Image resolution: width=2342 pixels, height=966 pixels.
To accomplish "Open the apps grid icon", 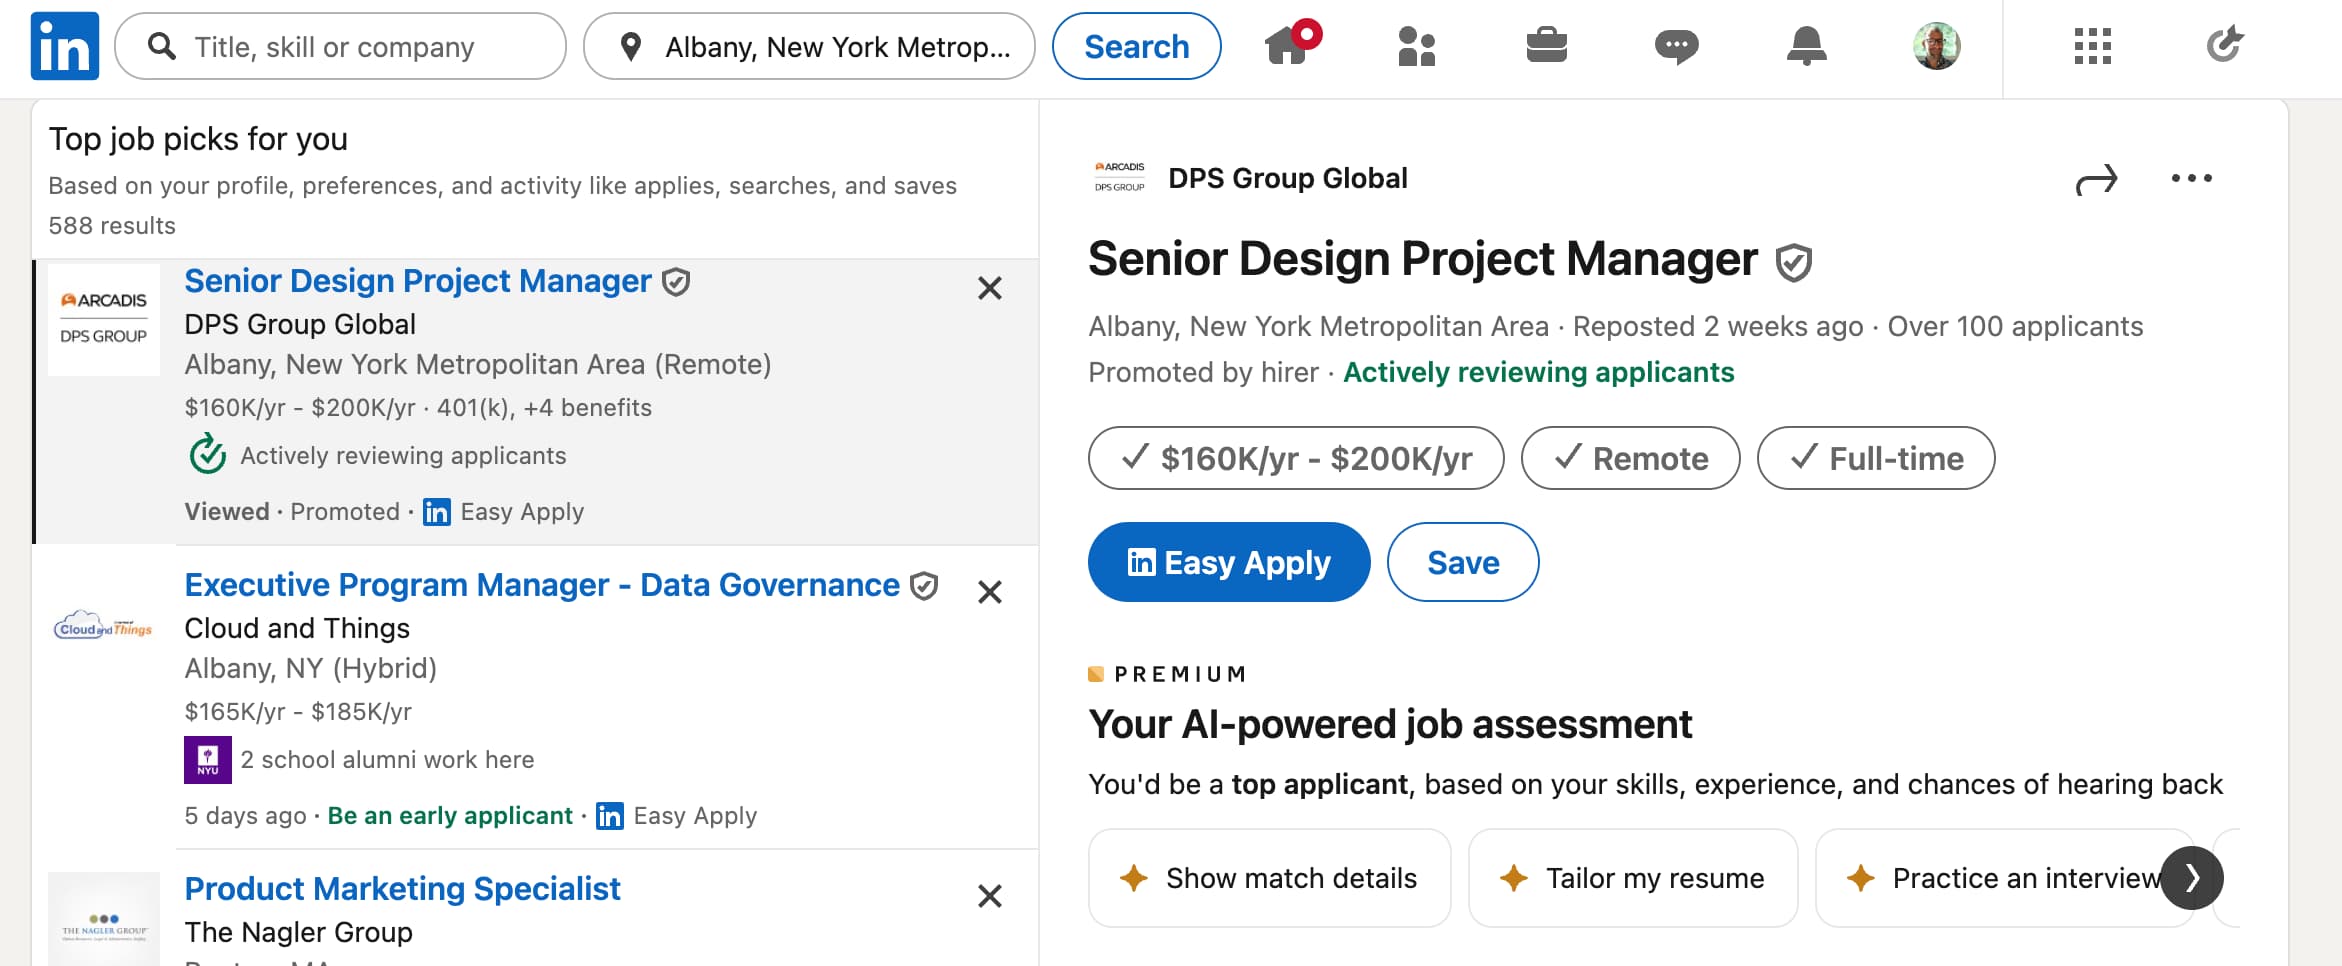I will [2092, 46].
